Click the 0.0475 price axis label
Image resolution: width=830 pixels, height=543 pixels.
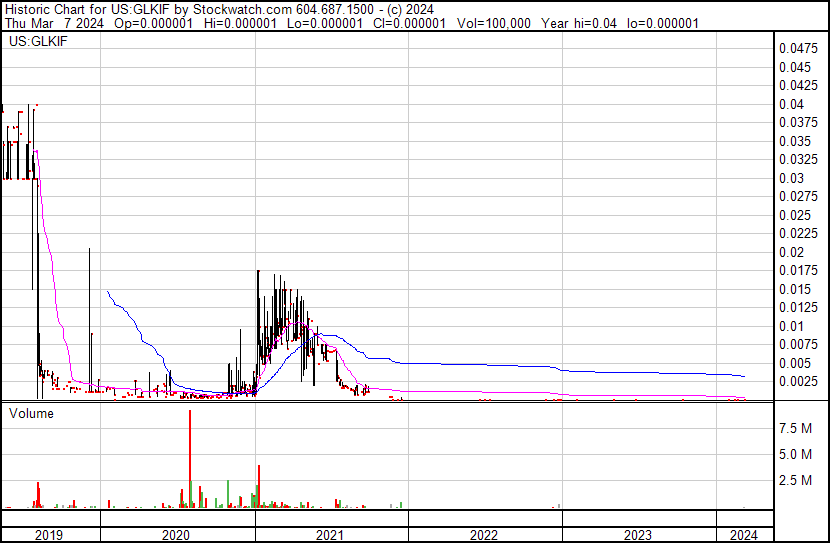tap(797, 48)
